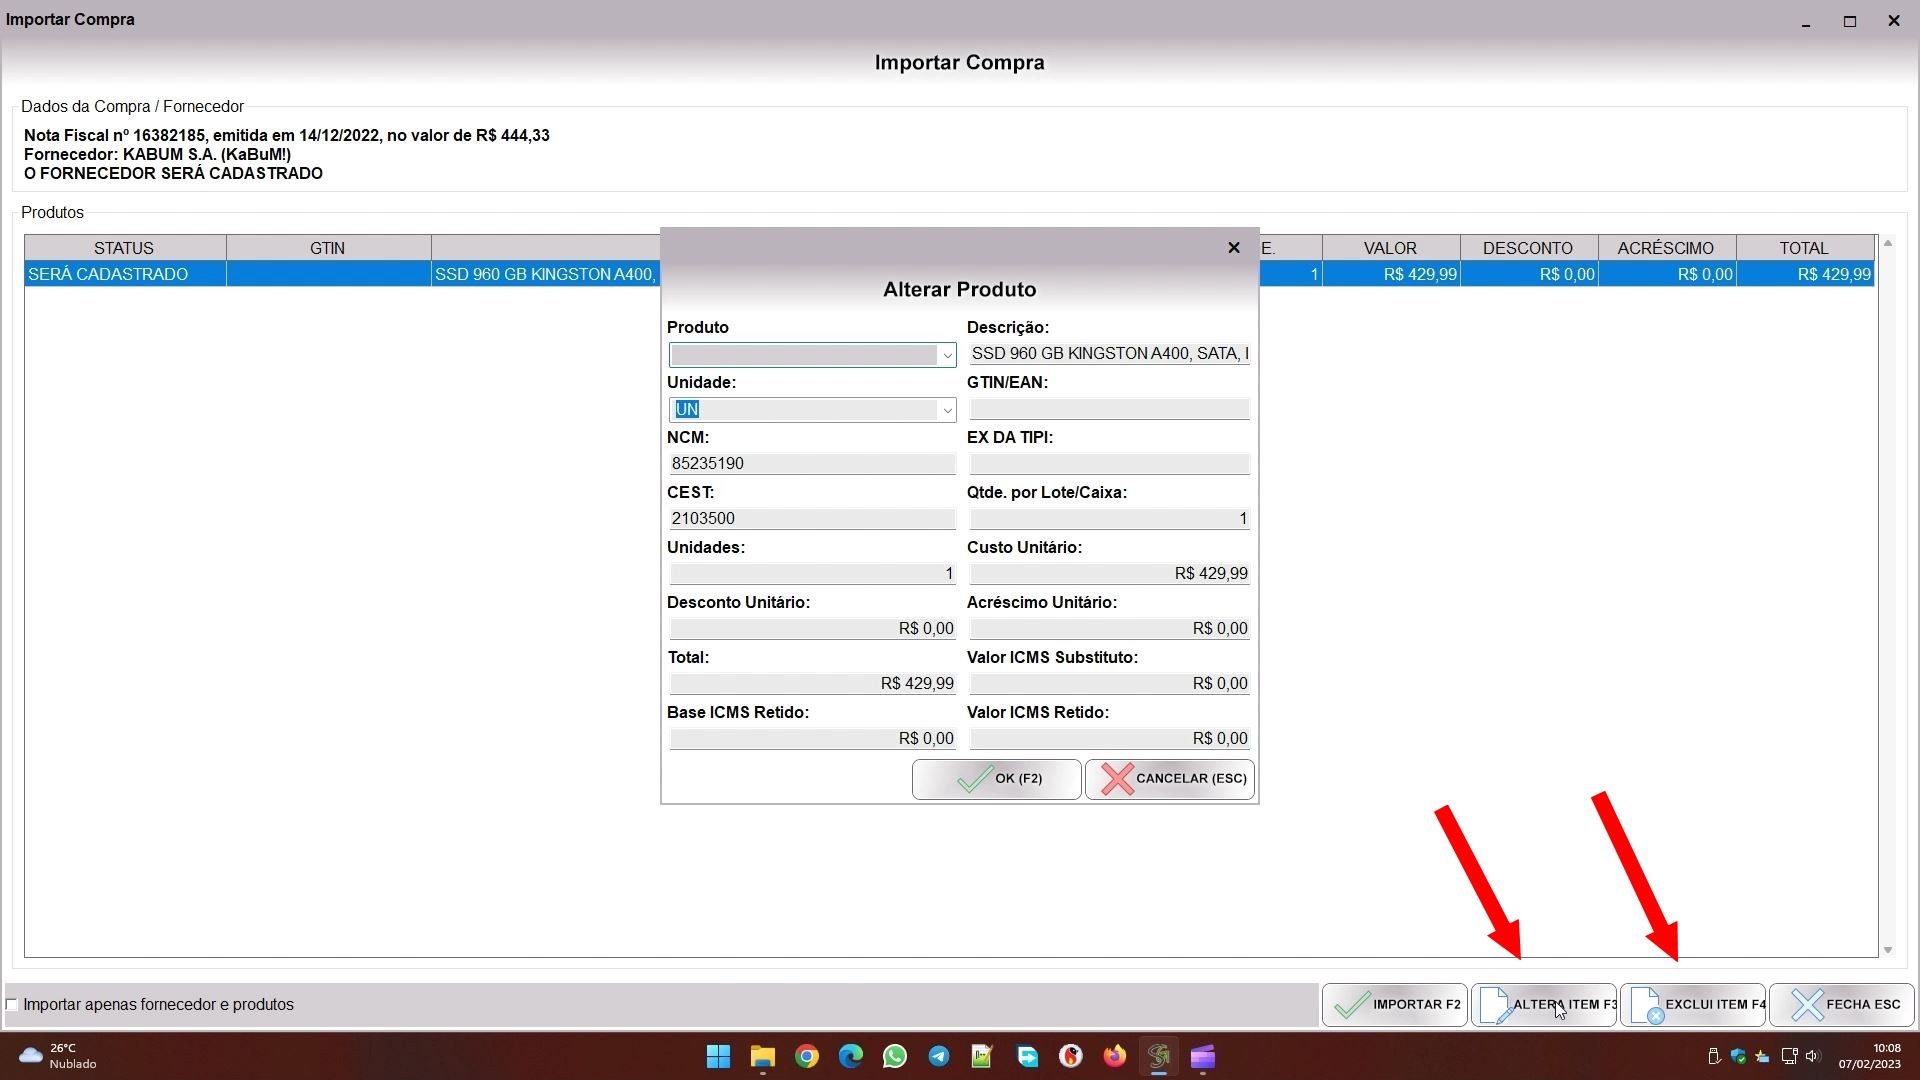Click the Base ICMS Retido field
Viewport: 1920px width, 1080px height.
point(812,739)
